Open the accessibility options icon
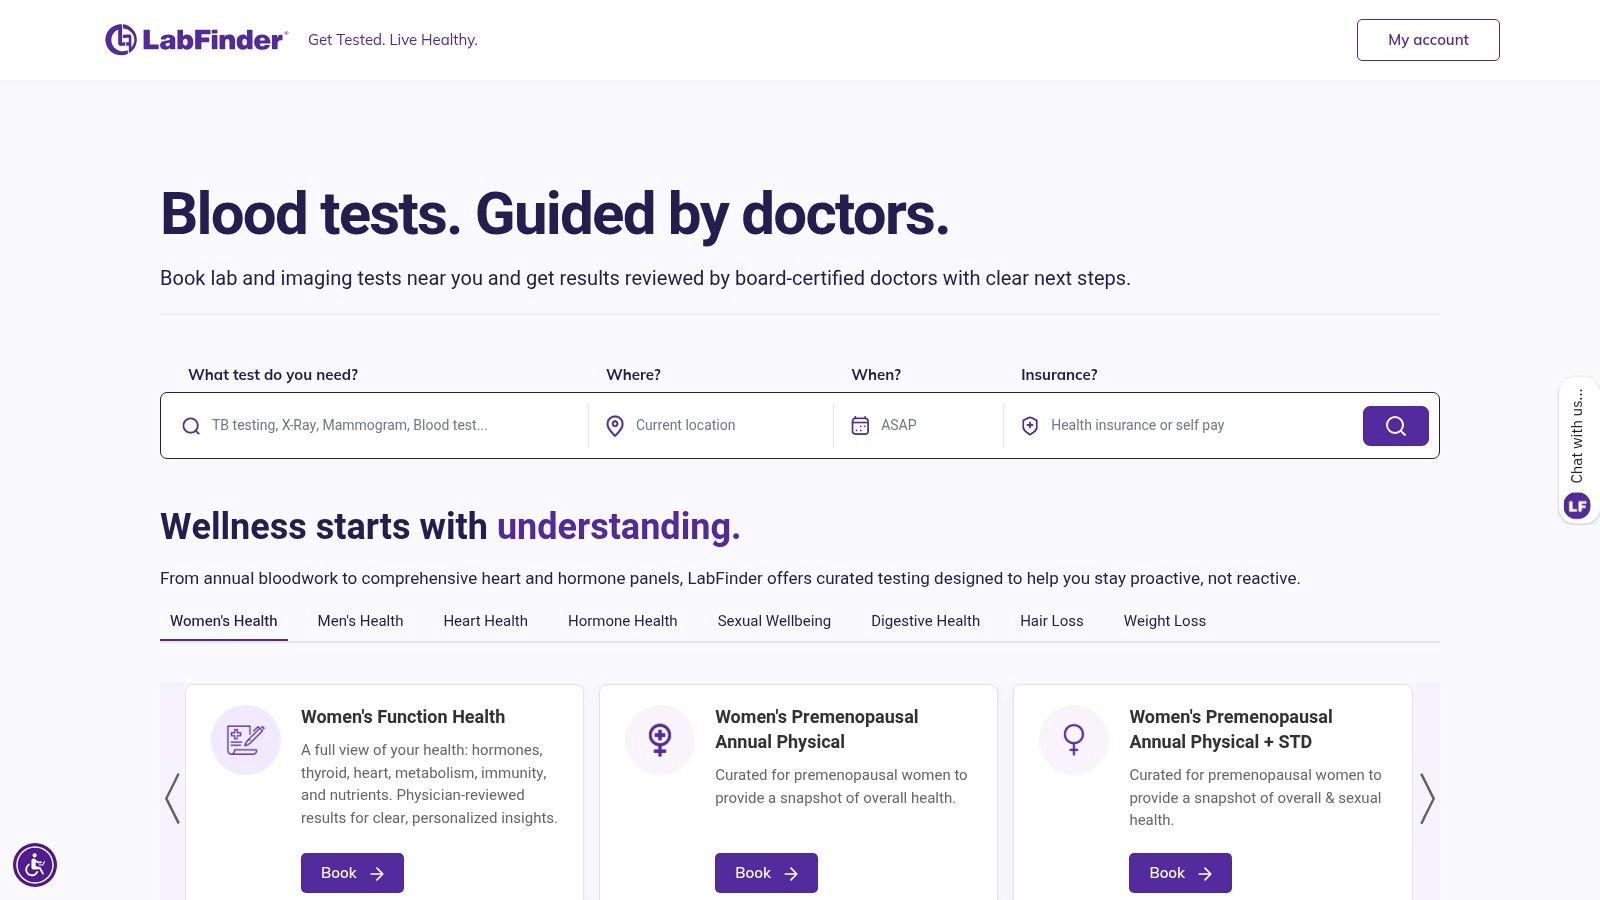 pyautogui.click(x=36, y=864)
